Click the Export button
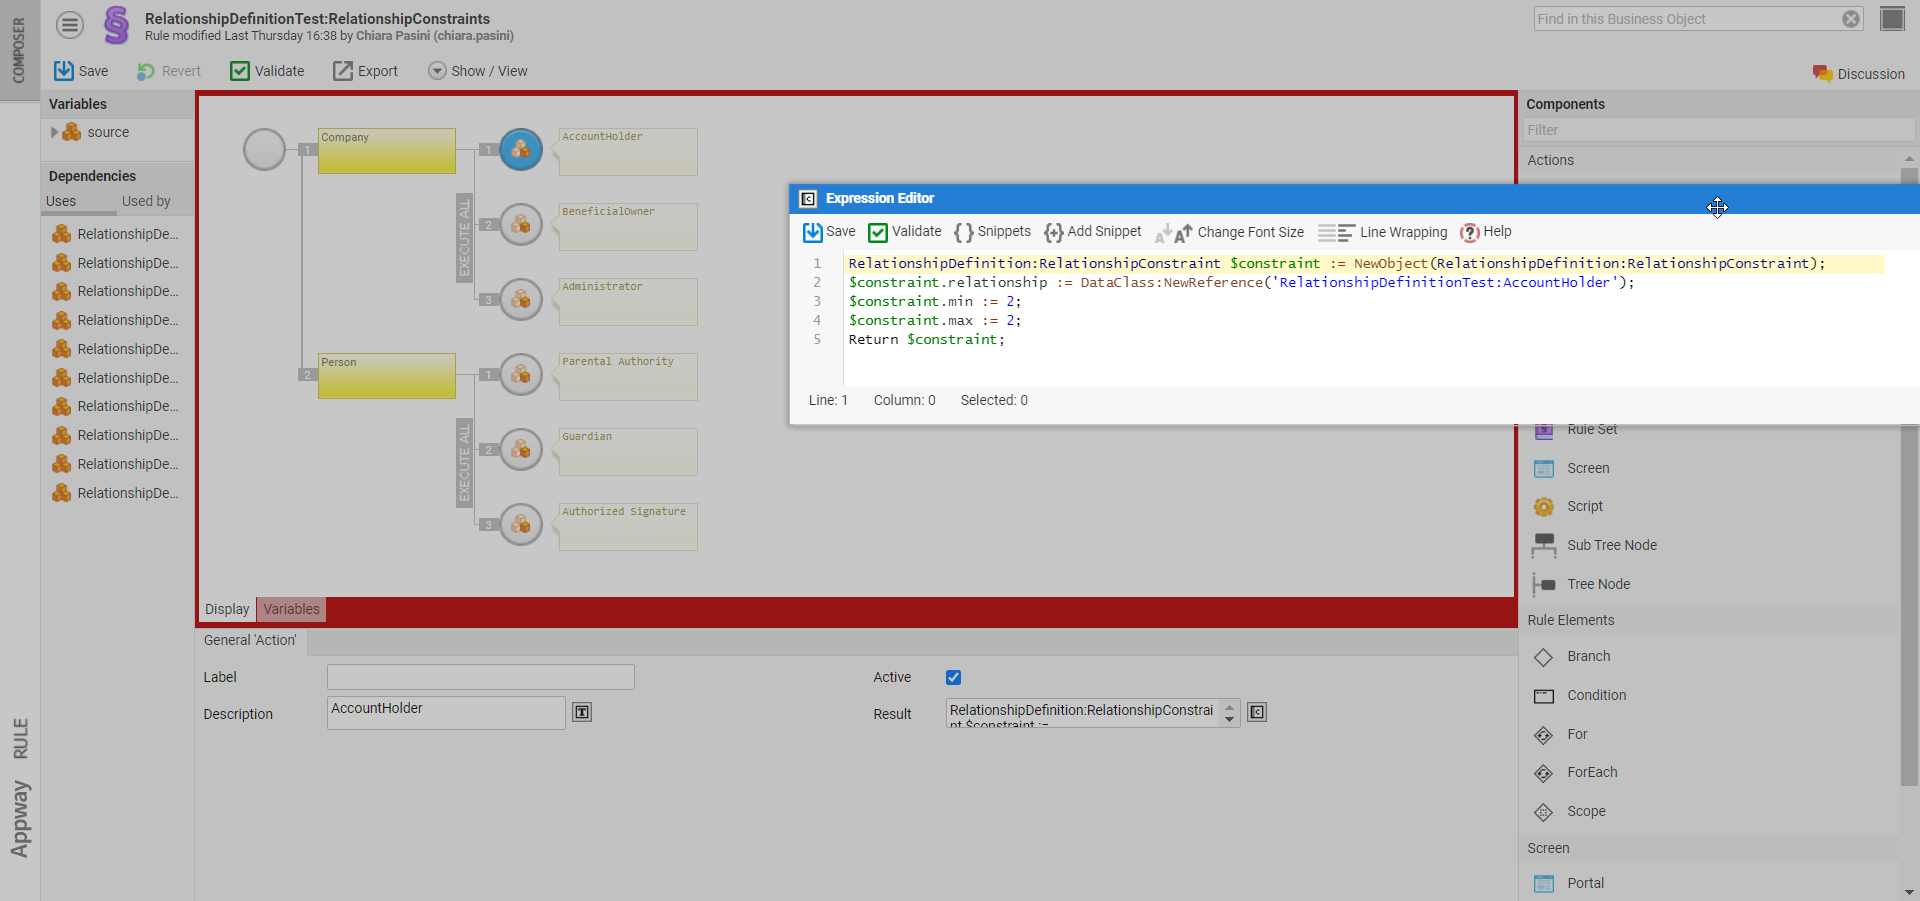The height and width of the screenshot is (901, 1920). 365,71
